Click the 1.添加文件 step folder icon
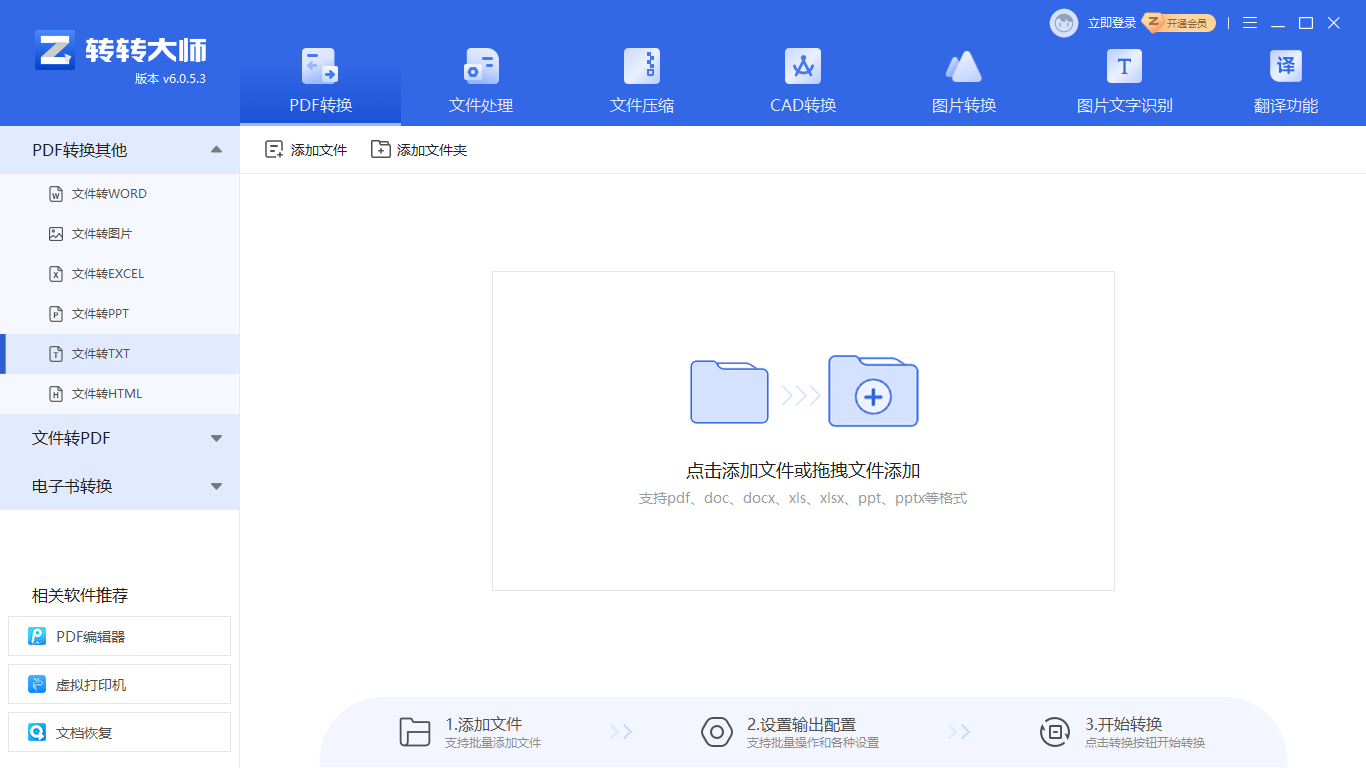 coord(415,732)
